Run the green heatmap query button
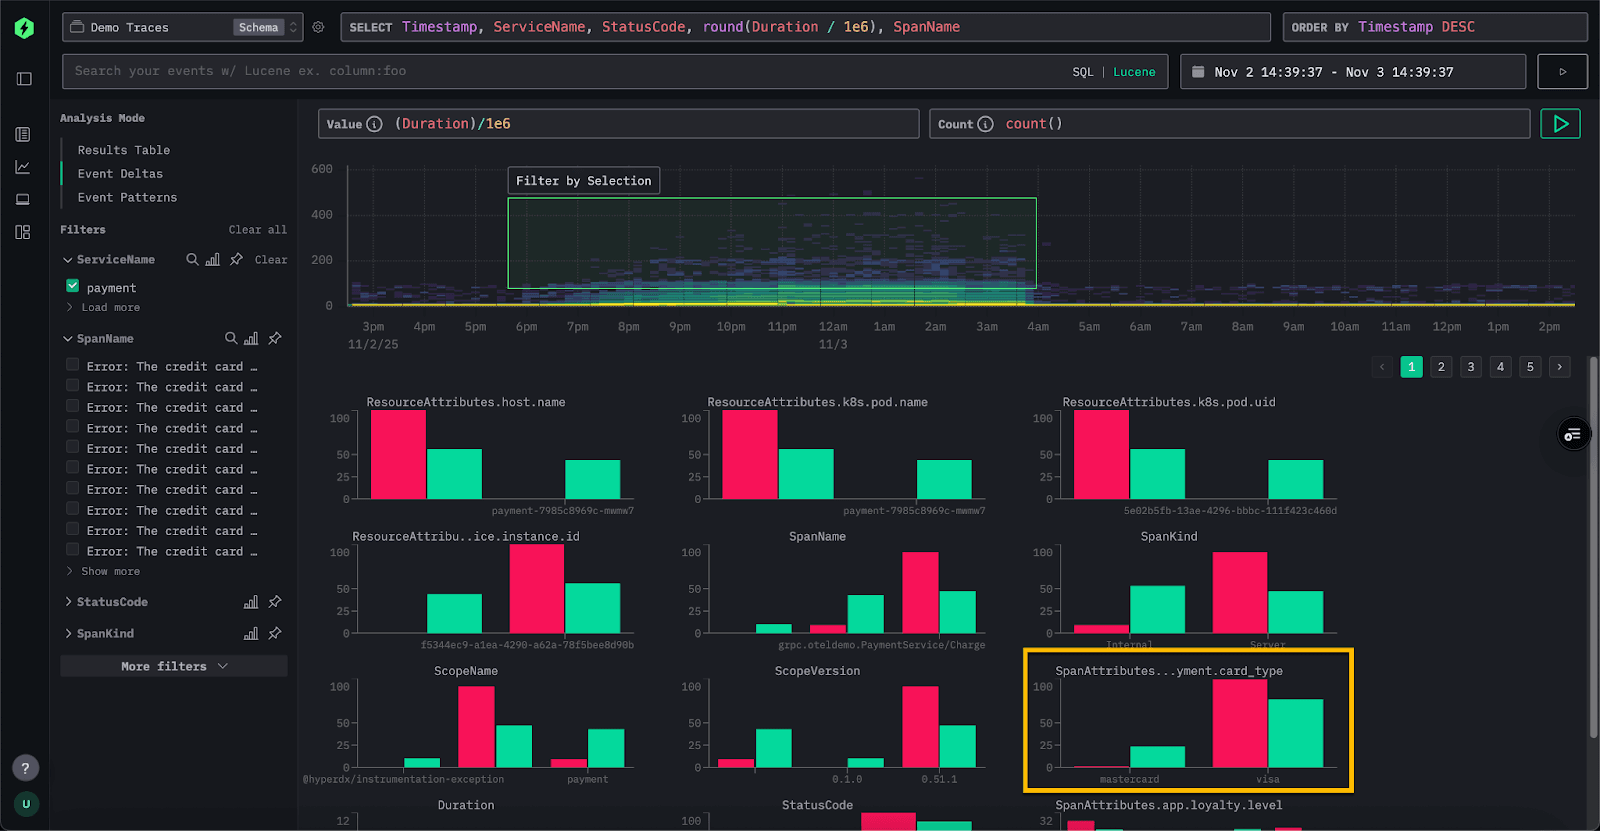Image resolution: width=1600 pixels, height=831 pixels. tap(1560, 124)
